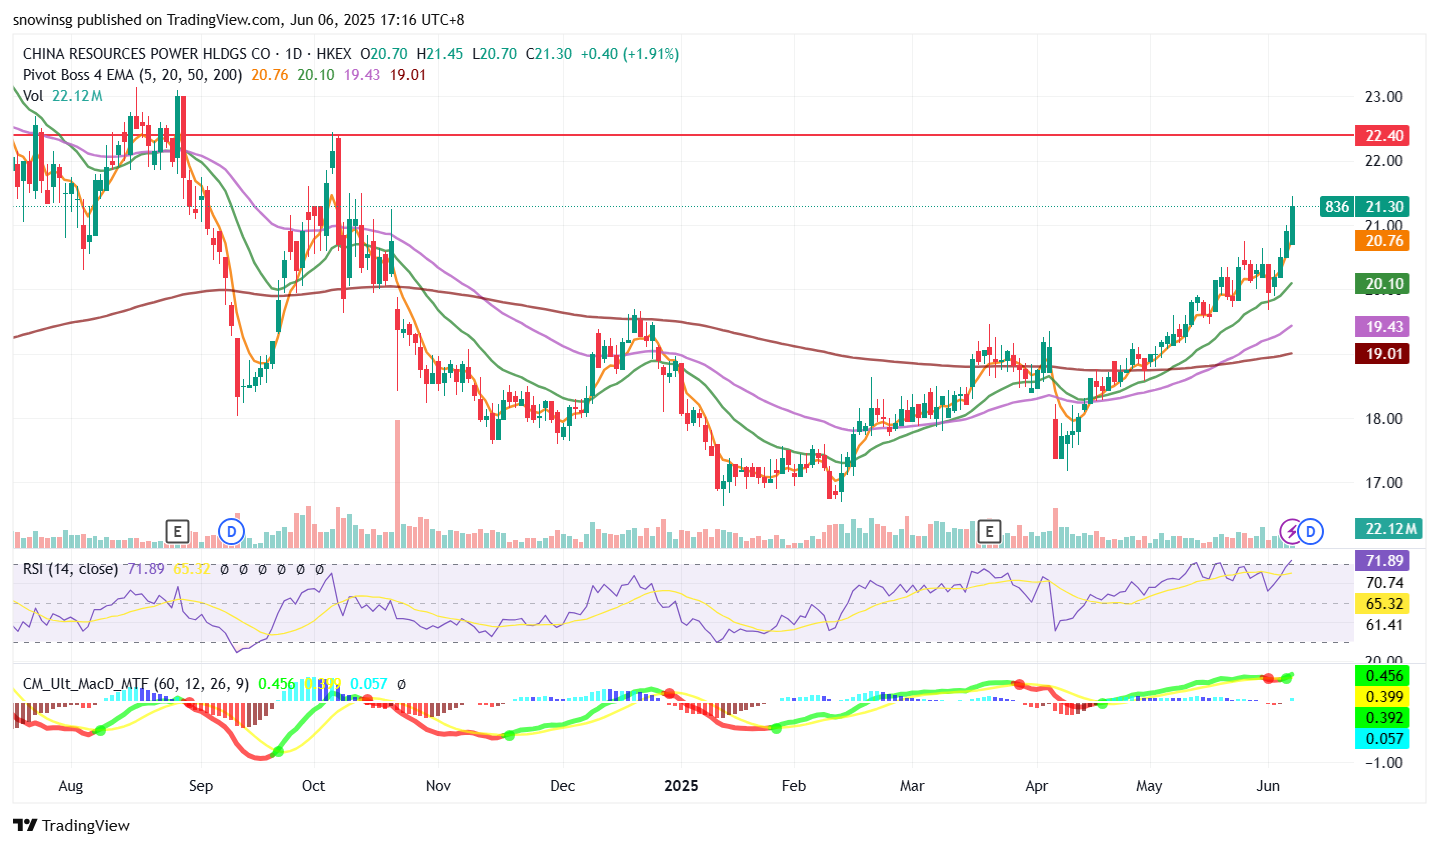Click the Nov label on time axis

tap(438, 786)
